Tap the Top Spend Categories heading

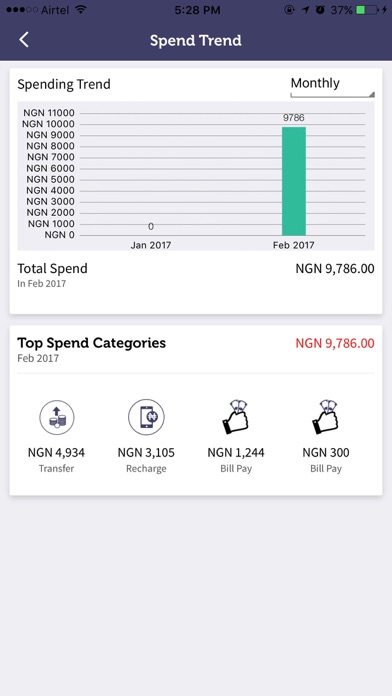pyautogui.click(x=91, y=343)
